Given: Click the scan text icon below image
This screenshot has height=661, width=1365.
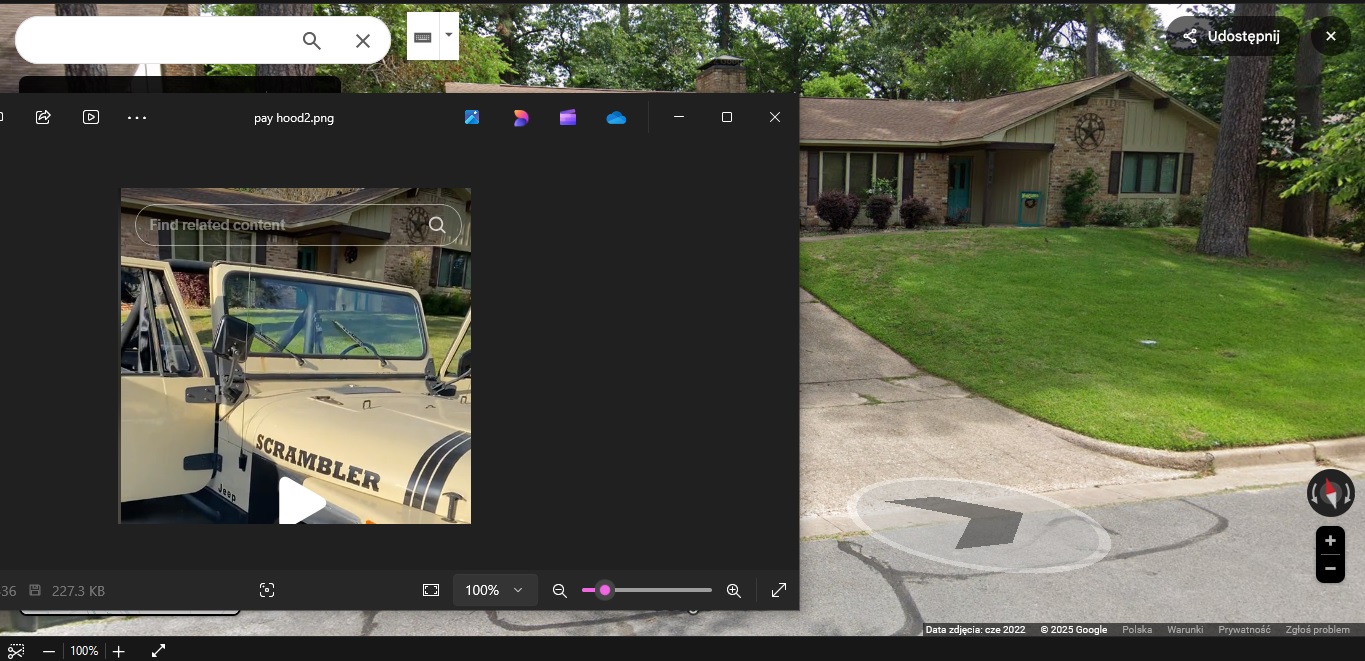Looking at the screenshot, I should click(x=267, y=590).
